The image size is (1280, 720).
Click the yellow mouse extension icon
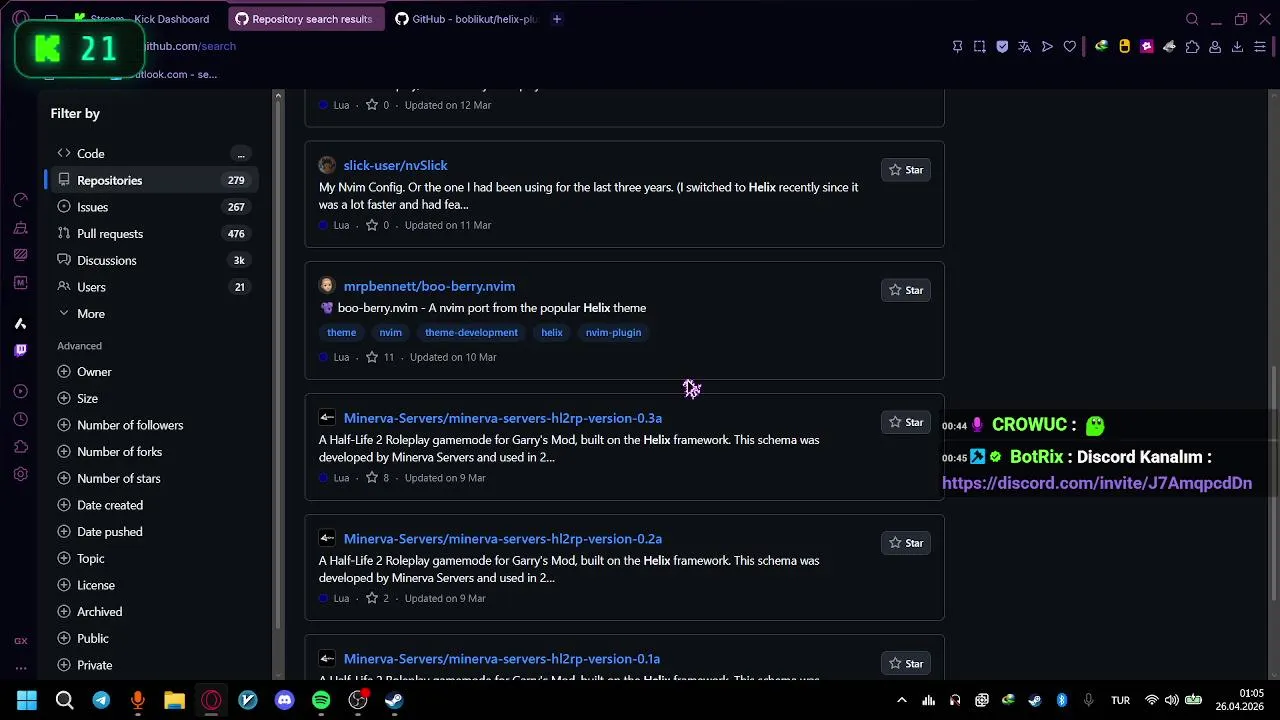(x=1124, y=46)
